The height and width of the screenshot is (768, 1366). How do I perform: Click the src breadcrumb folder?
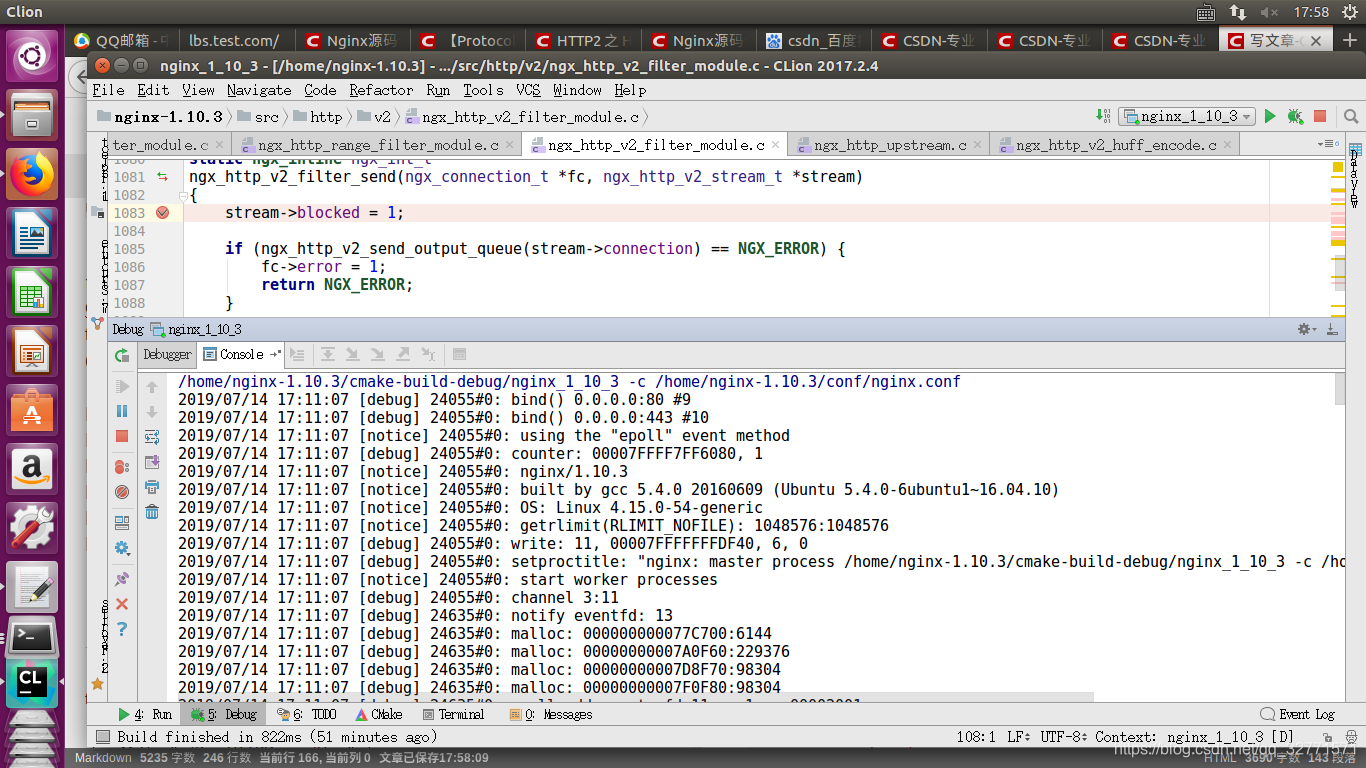pyautogui.click(x=259, y=117)
